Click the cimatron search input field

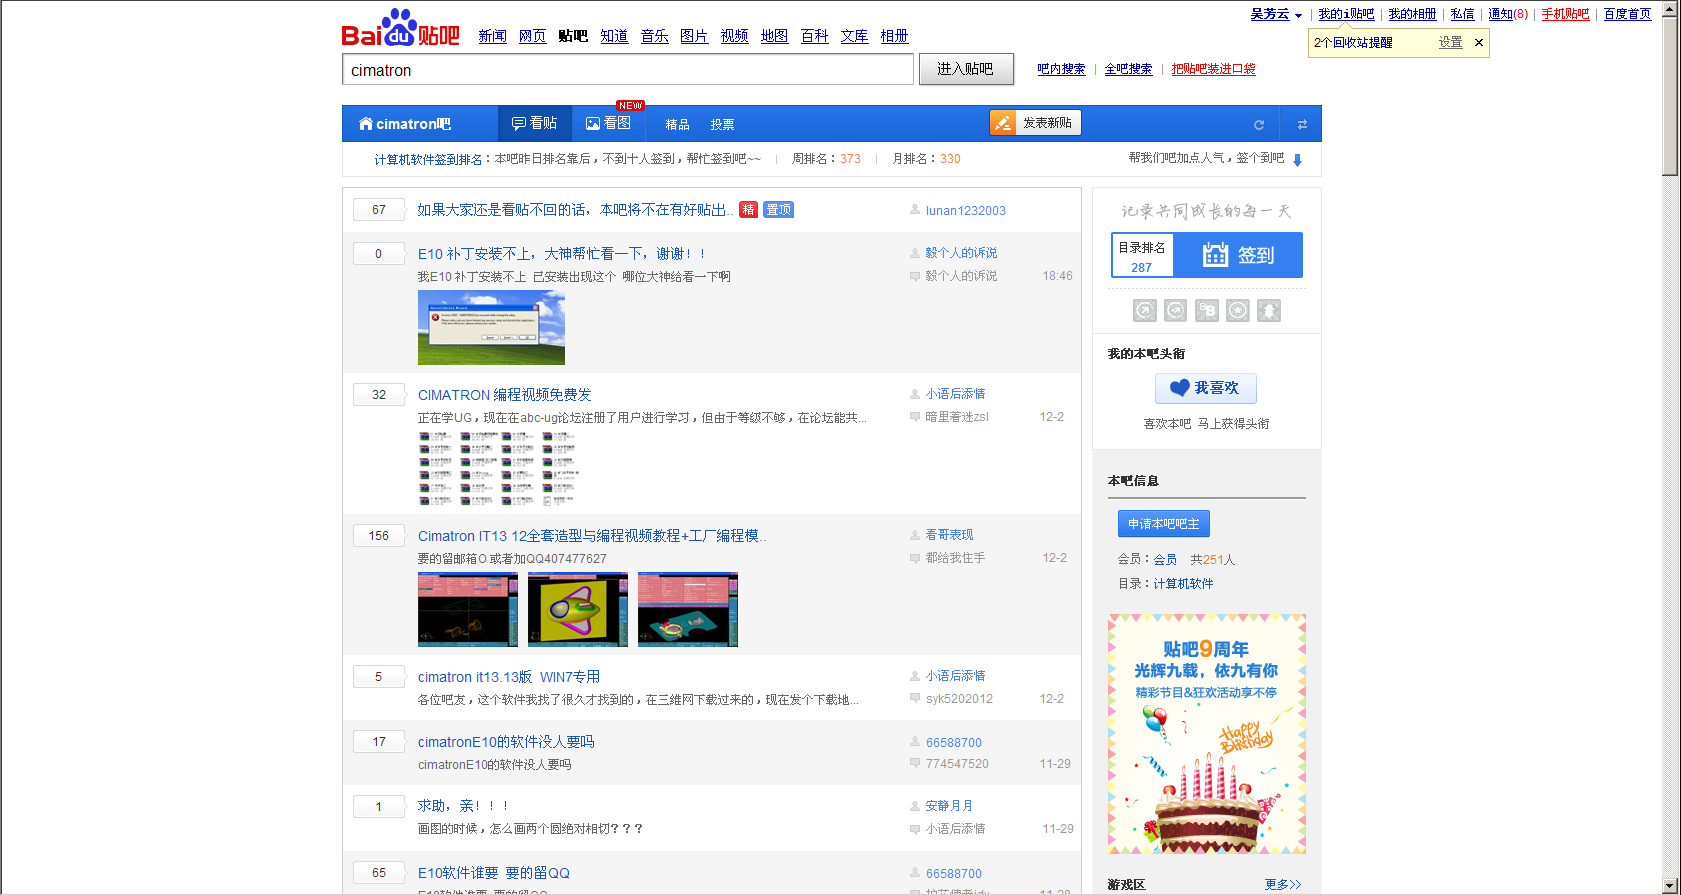628,70
